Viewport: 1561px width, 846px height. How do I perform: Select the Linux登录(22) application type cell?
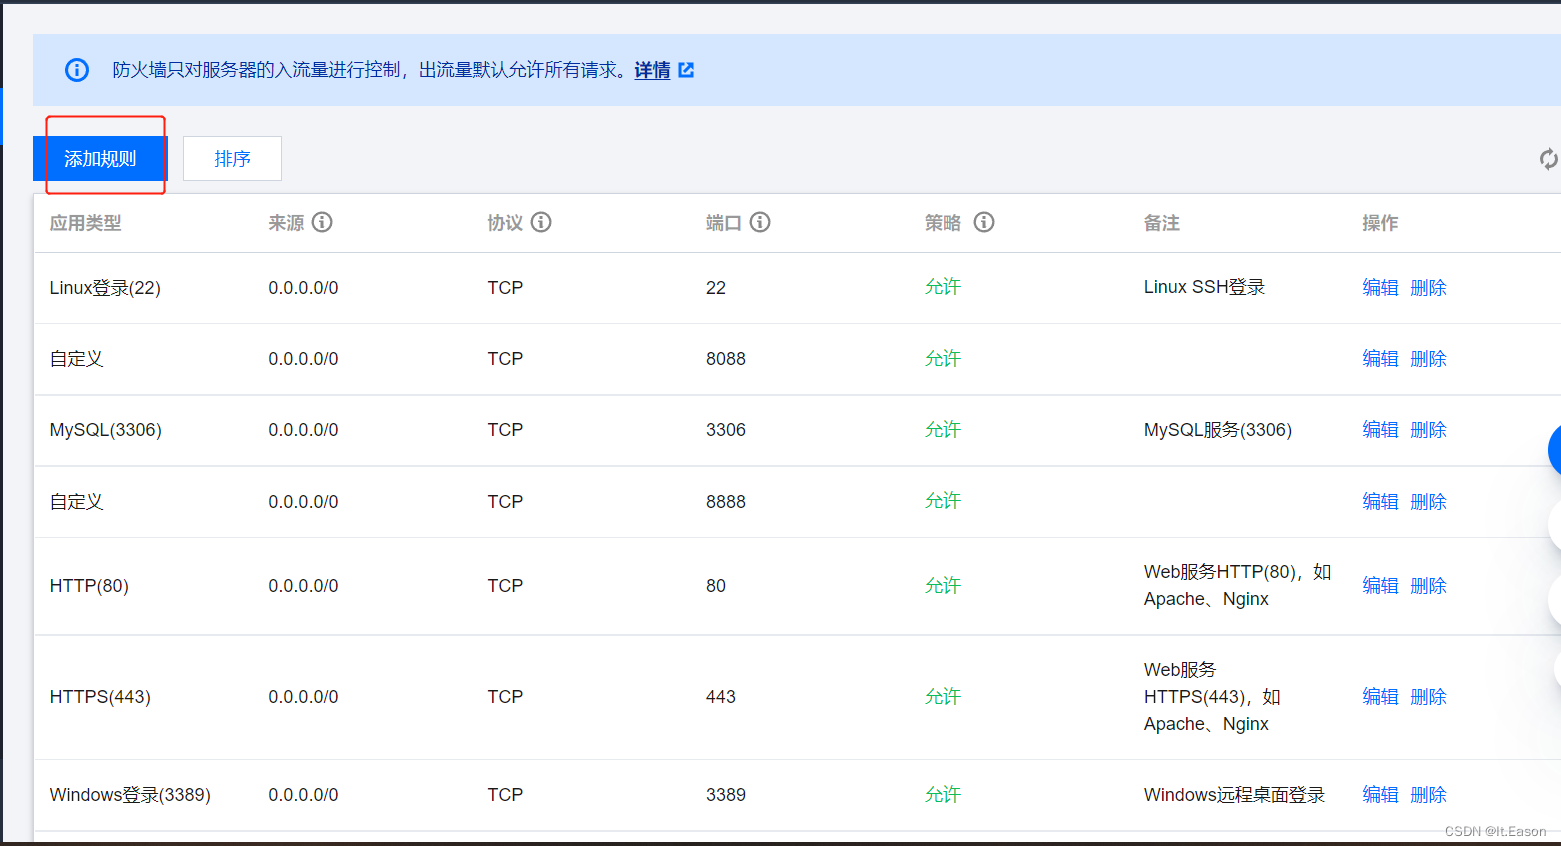coord(105,288)
